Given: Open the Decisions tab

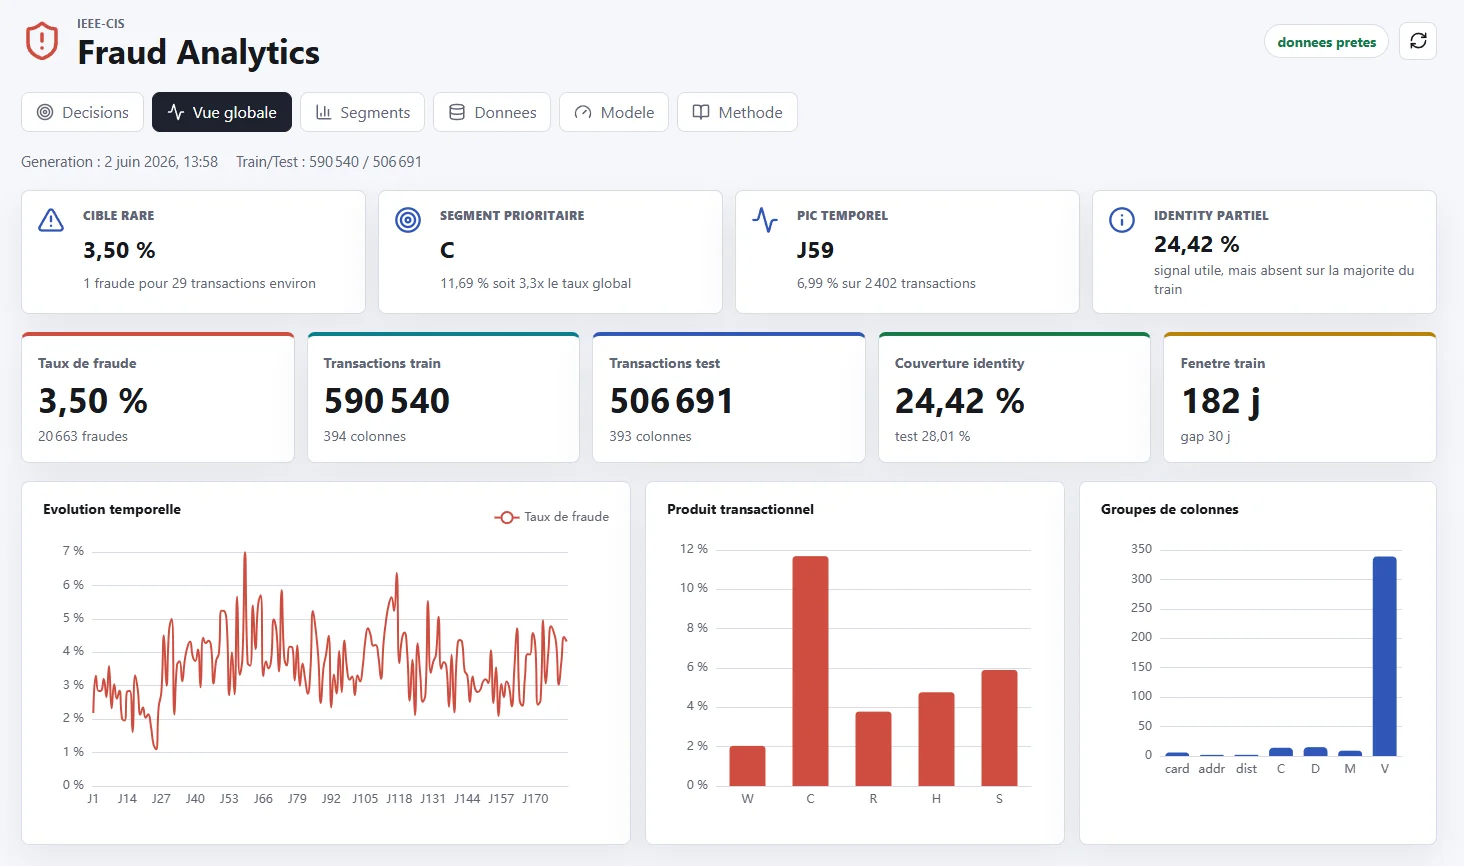Looking at the screenshot, I should point(83,112).
